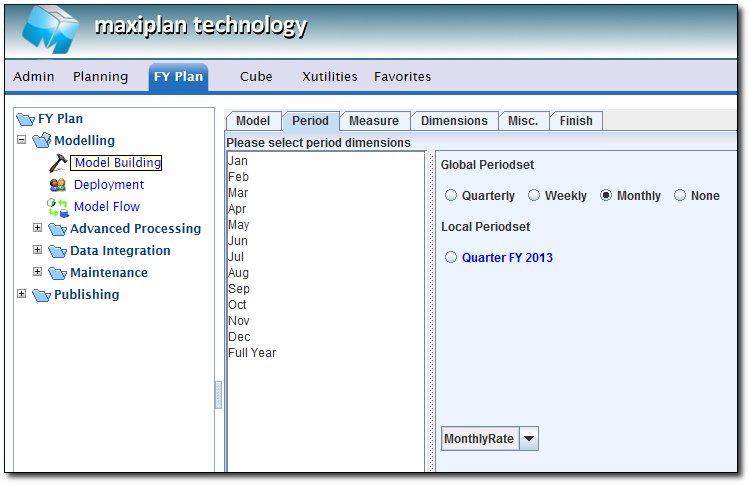Switch to the Measure tab
The height and width of the screenshot is (485, 750).
click(x=374, y=121)
